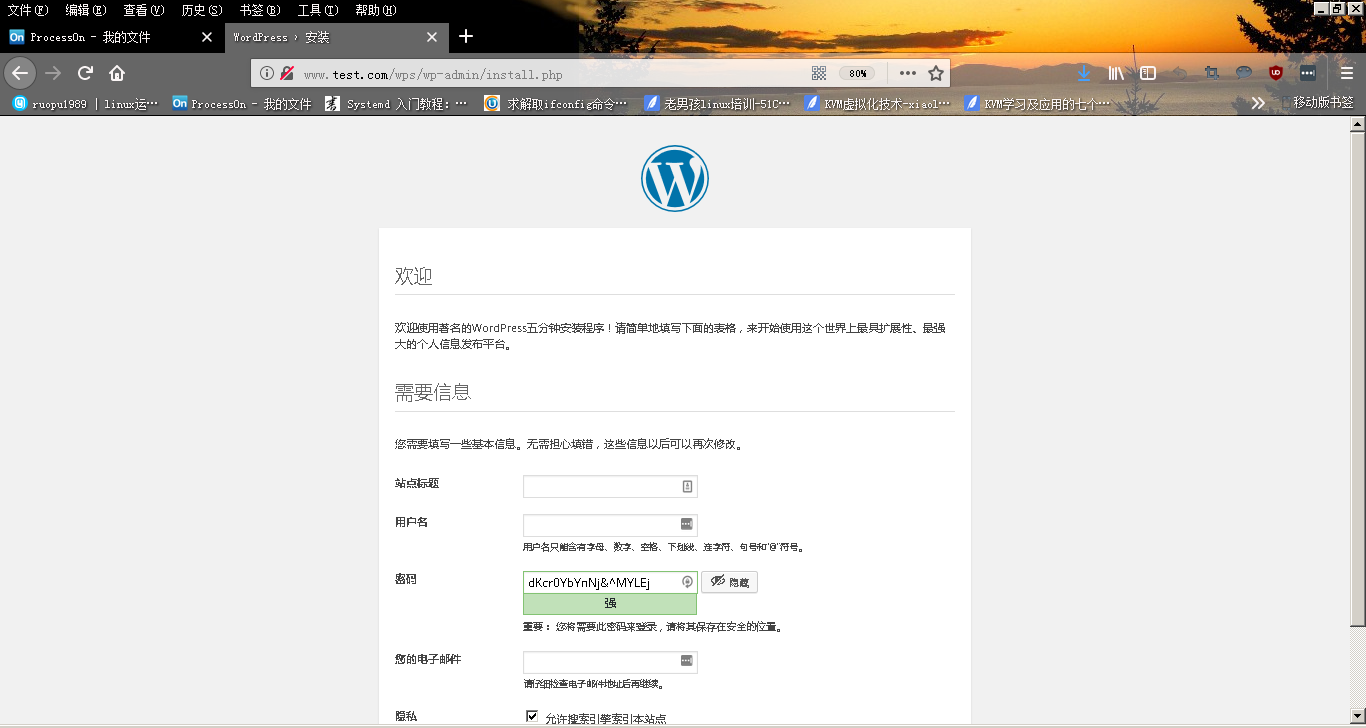Toggle the sidebar view
1366x728 pixels.
[x=1149, y=73]
